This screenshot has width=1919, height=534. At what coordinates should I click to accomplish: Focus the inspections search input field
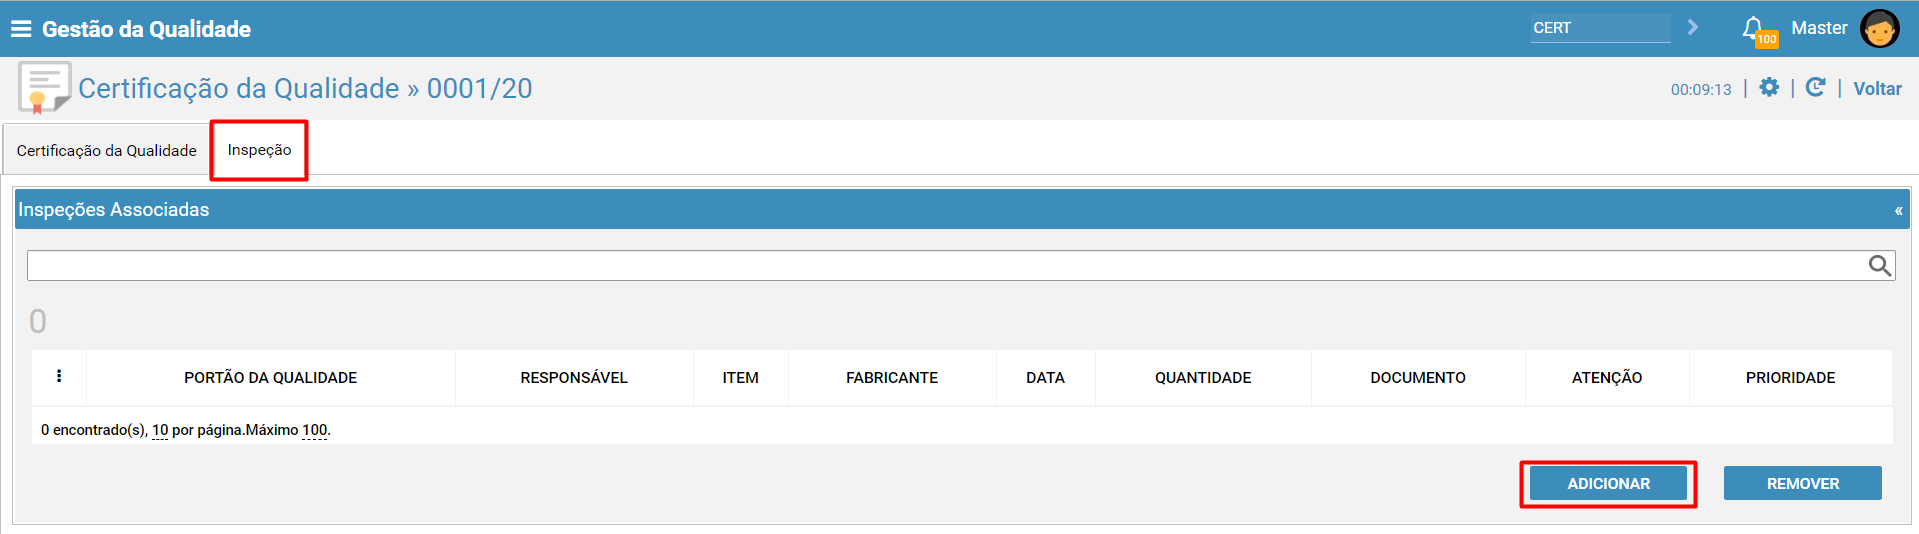946,265
